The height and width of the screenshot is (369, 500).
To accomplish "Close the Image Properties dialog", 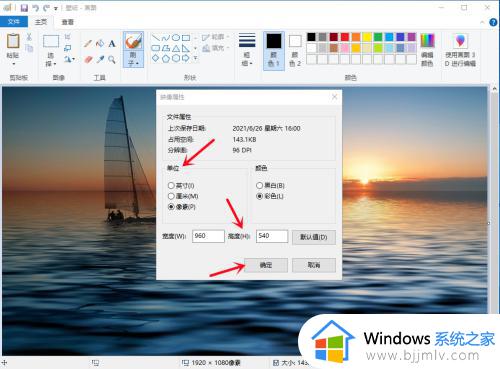I will [334, 97].
